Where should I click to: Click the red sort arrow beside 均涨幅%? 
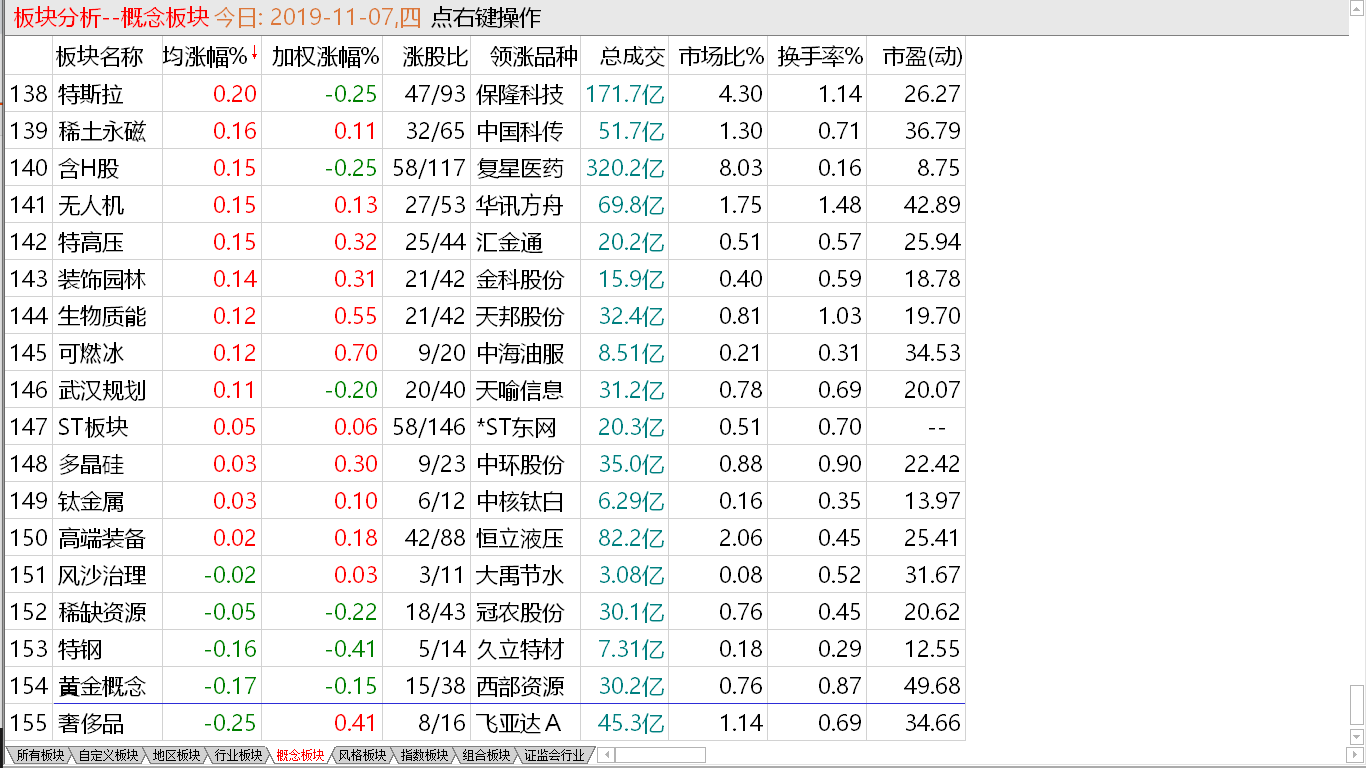pyautogui.click(x=254, y=54)
